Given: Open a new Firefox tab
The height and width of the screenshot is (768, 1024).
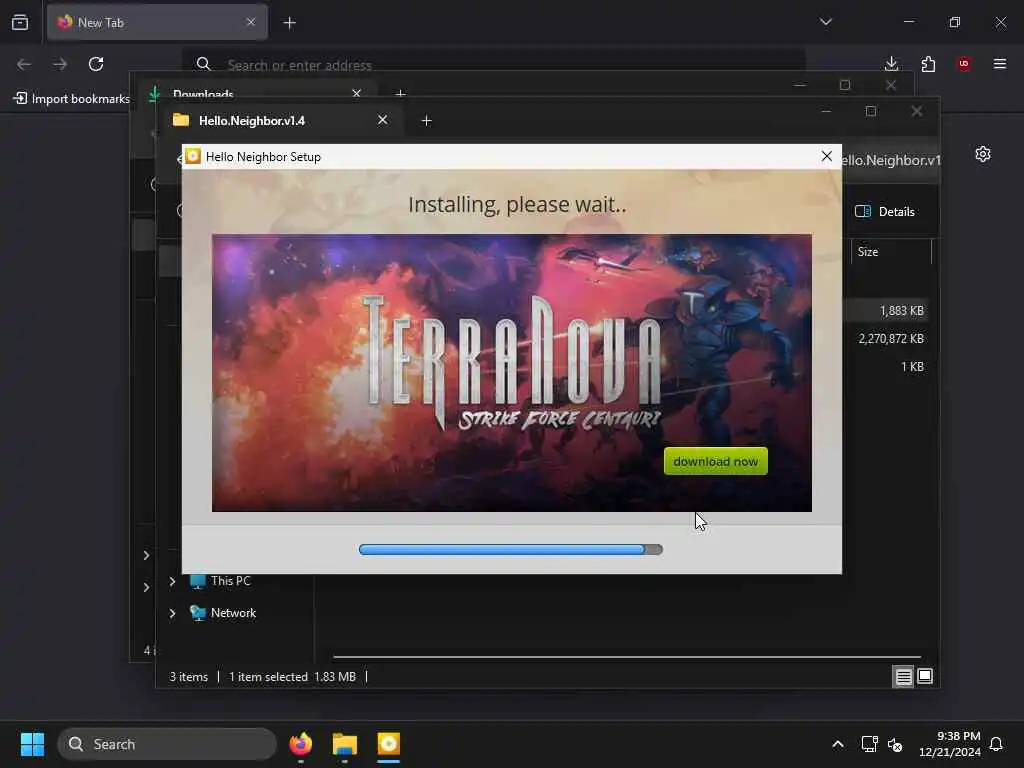Looking at the screenshot, I should 289,23.
